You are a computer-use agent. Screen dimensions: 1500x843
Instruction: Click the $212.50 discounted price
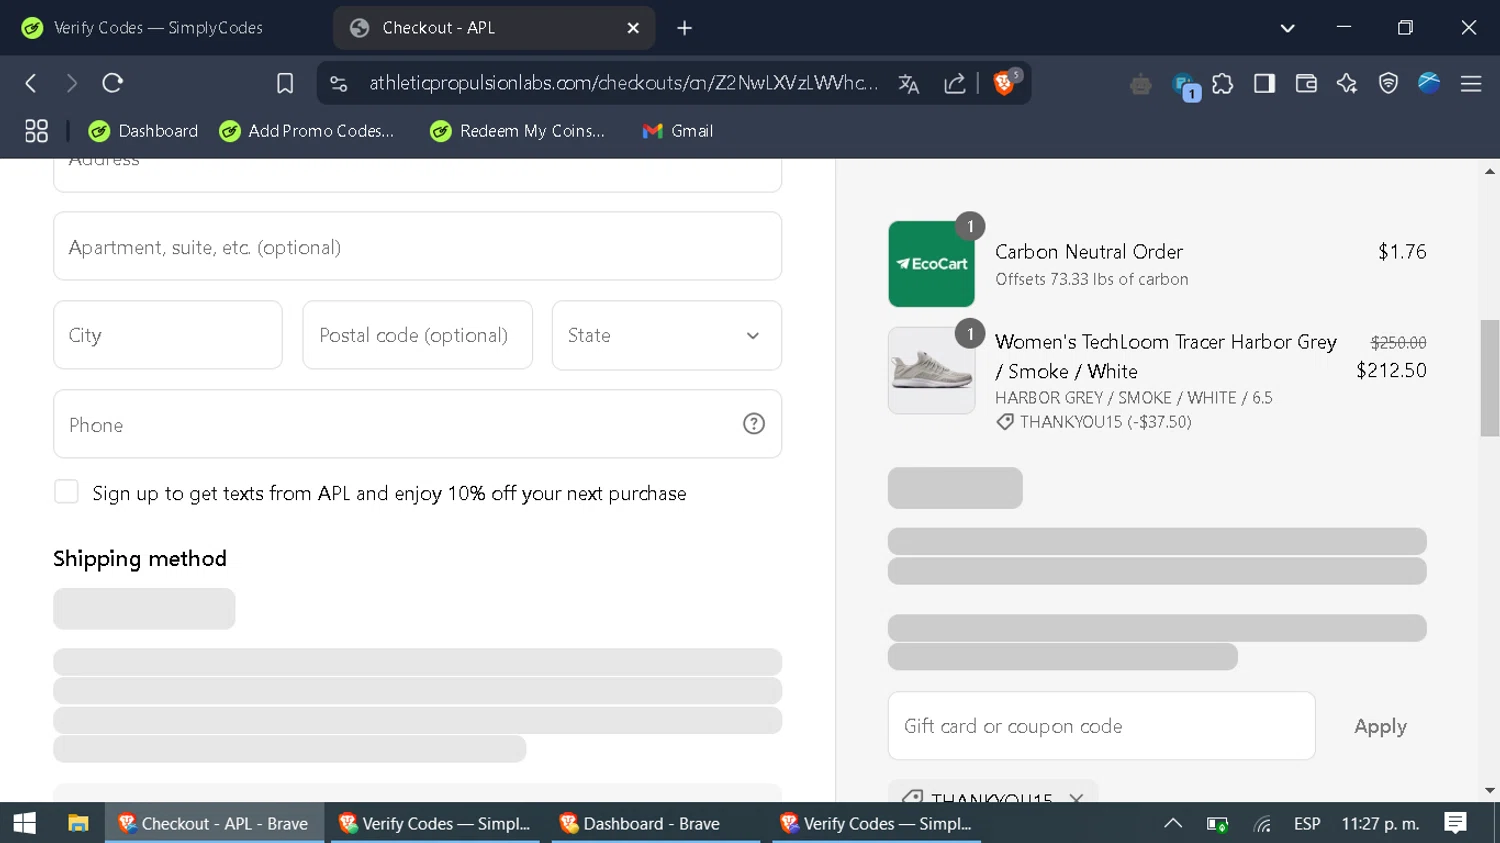point(1391,370)
